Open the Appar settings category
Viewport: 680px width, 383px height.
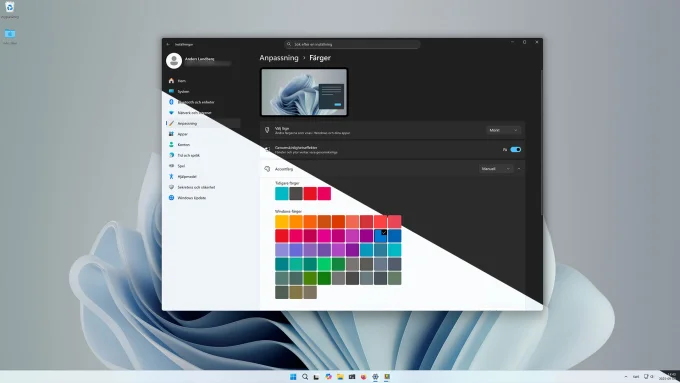203,134
